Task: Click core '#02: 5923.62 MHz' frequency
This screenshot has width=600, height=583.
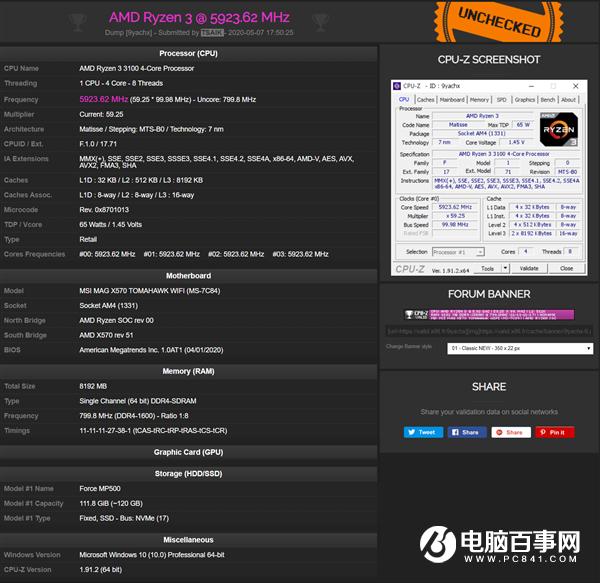Action: 236,254
